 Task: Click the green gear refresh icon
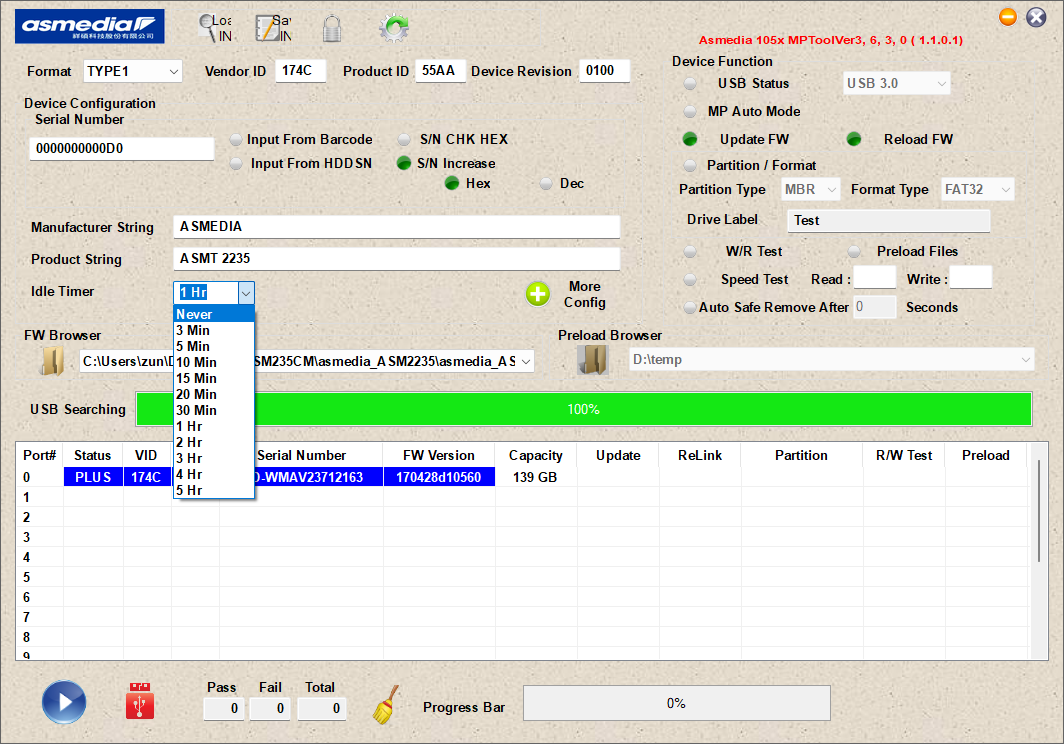393,28
